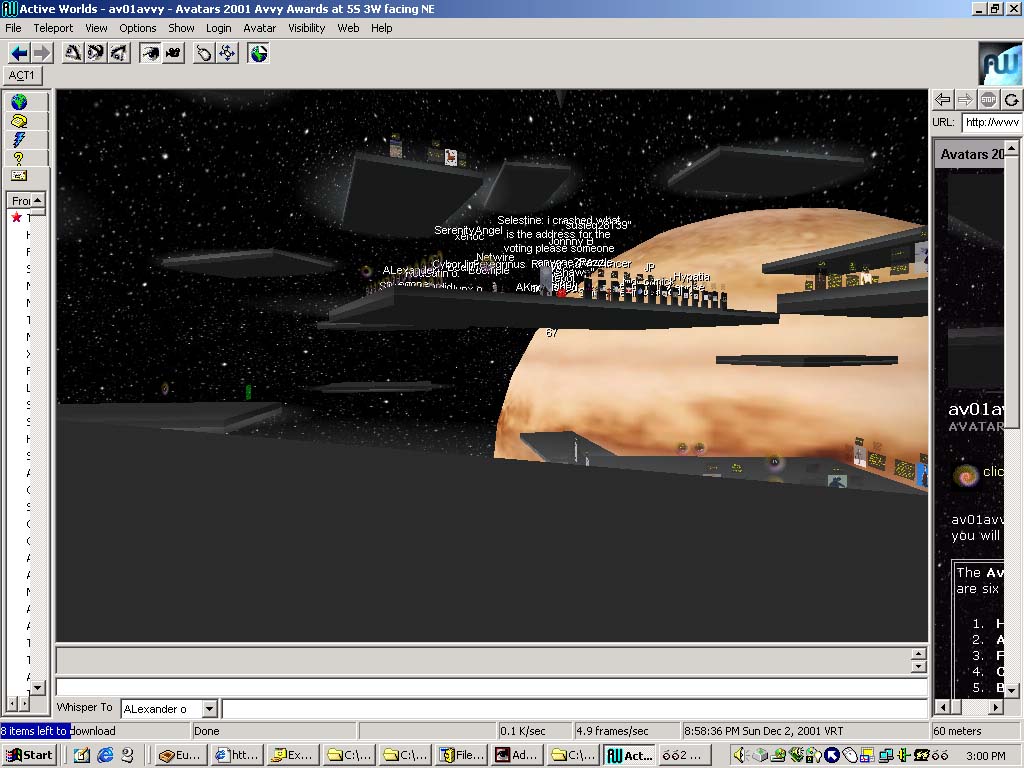Click the globe icon in the top toolbar
Viewport: 1024px width, 768px height.
coord(259,53)
